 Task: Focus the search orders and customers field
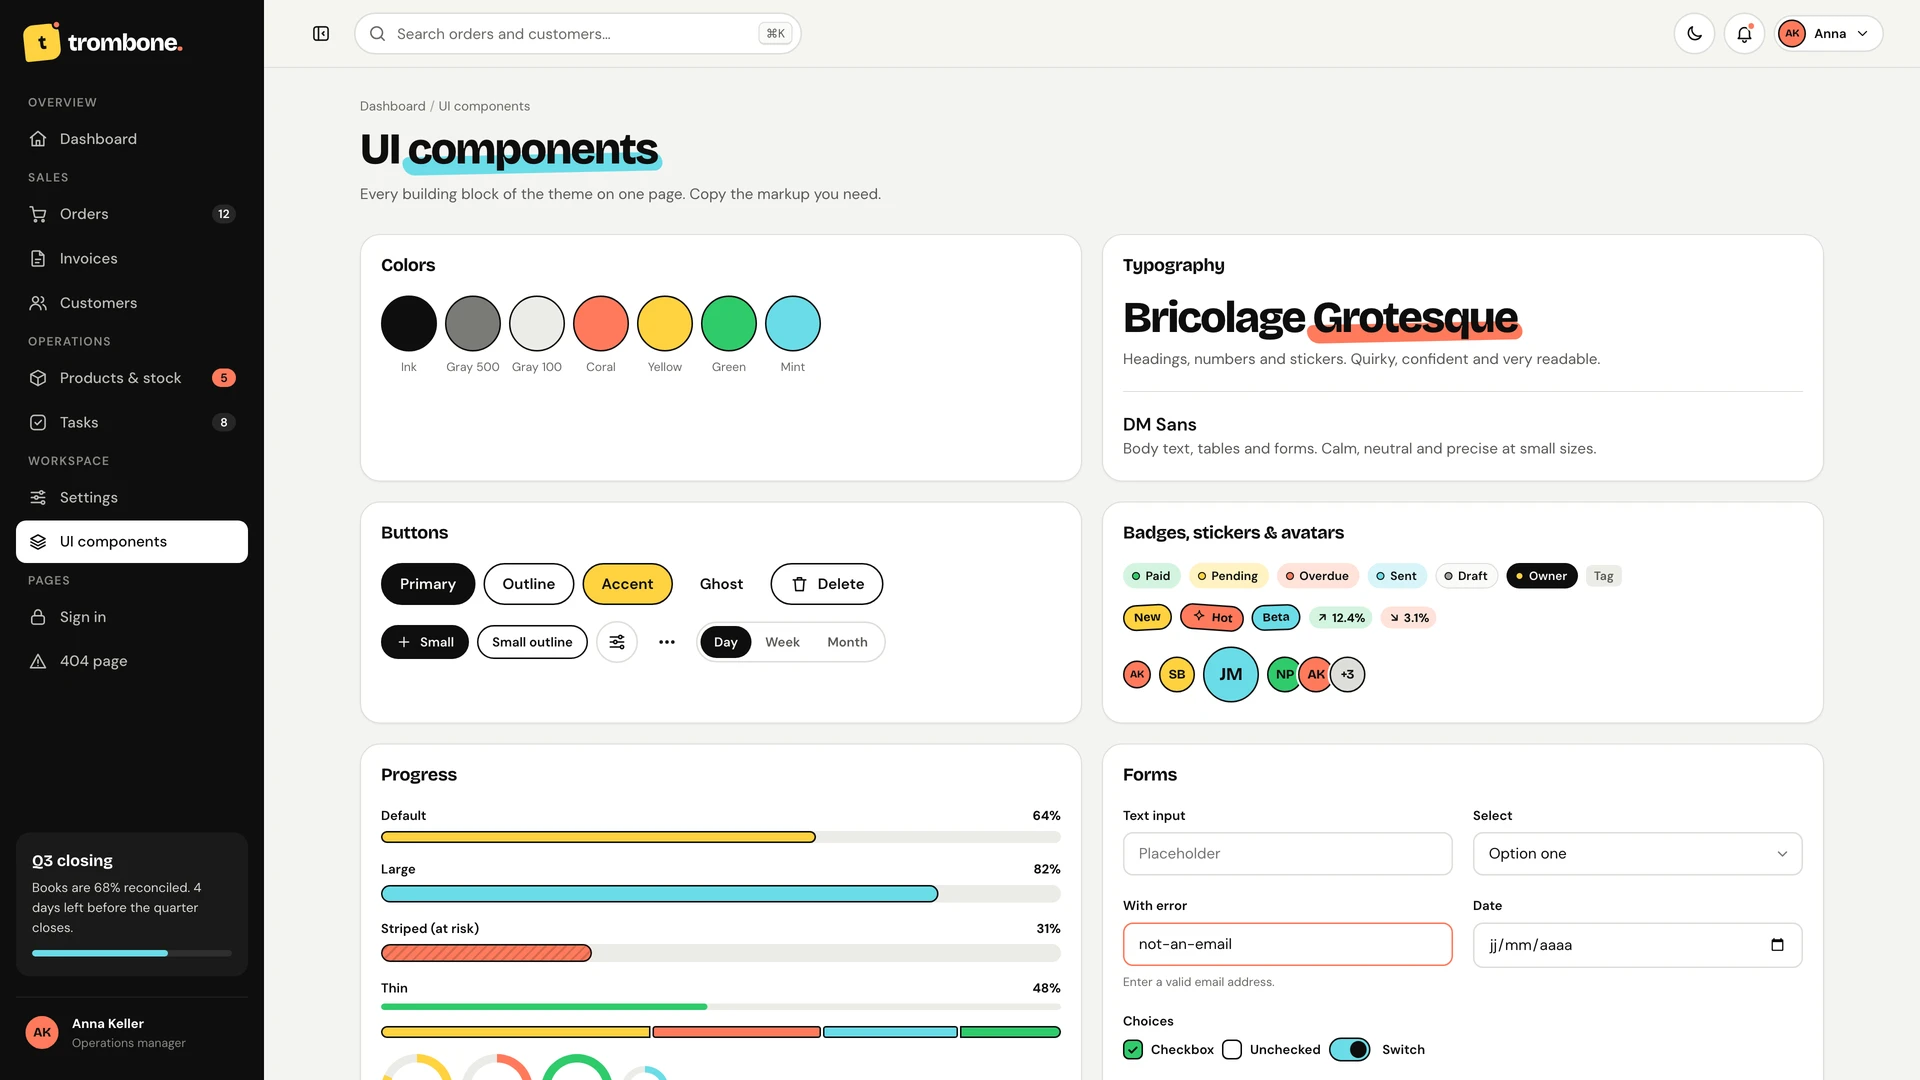click(x=577, y=34)
